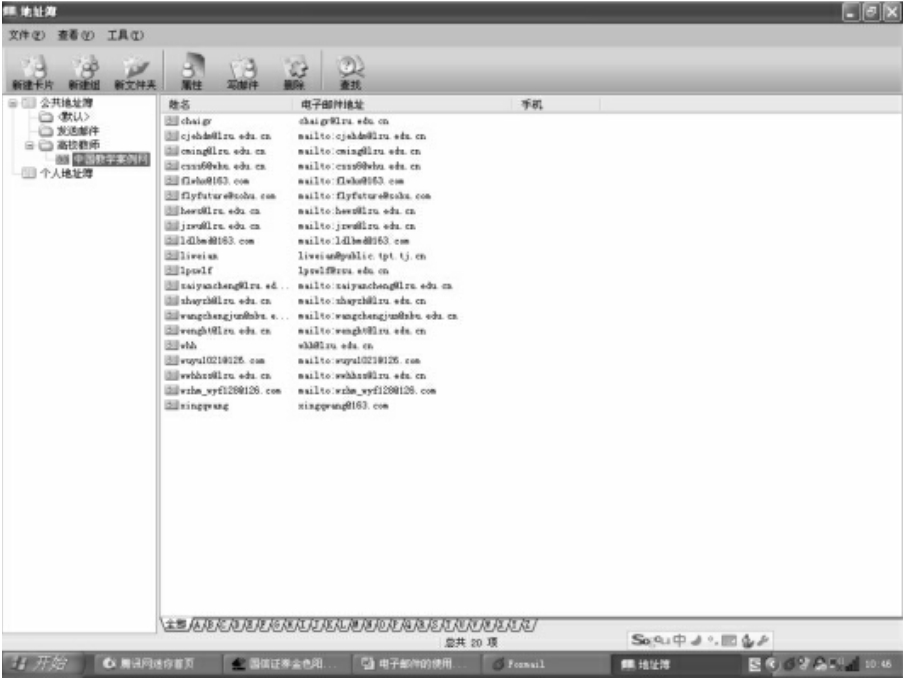Open the 查看 menu

76,35
